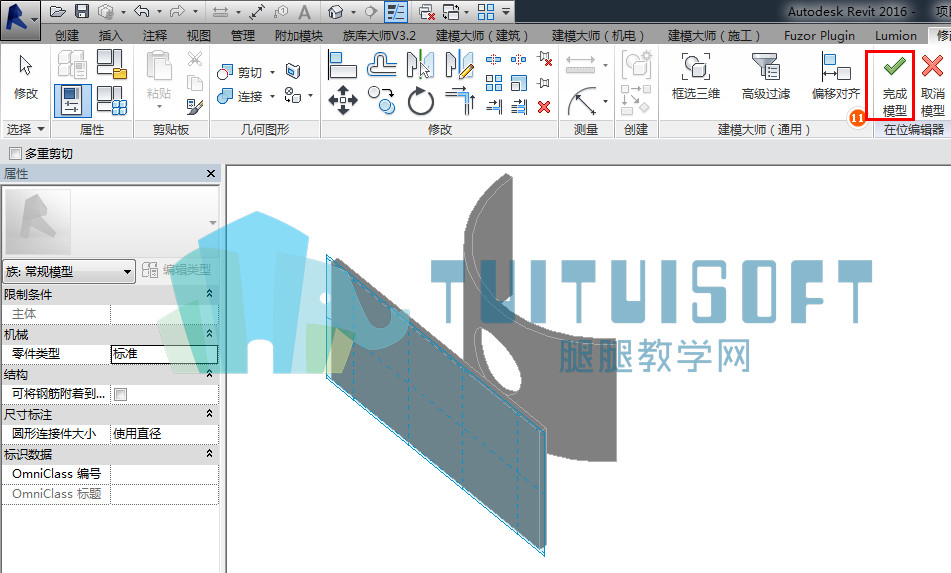Viewport: 951px width, 573px height.
Task: Open the 族库大师V3.2 ribbon tab
Action: pyautogui.click(x=379, y=36)
